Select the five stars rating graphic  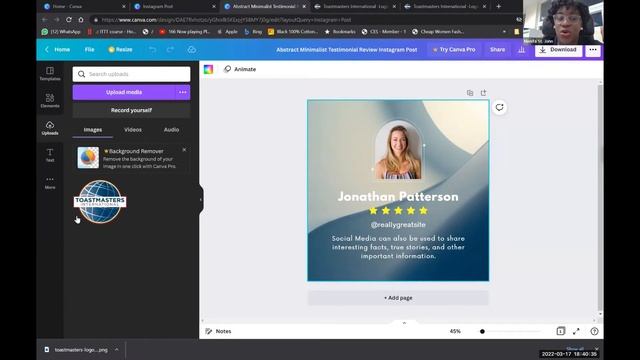tap(398, 211)
